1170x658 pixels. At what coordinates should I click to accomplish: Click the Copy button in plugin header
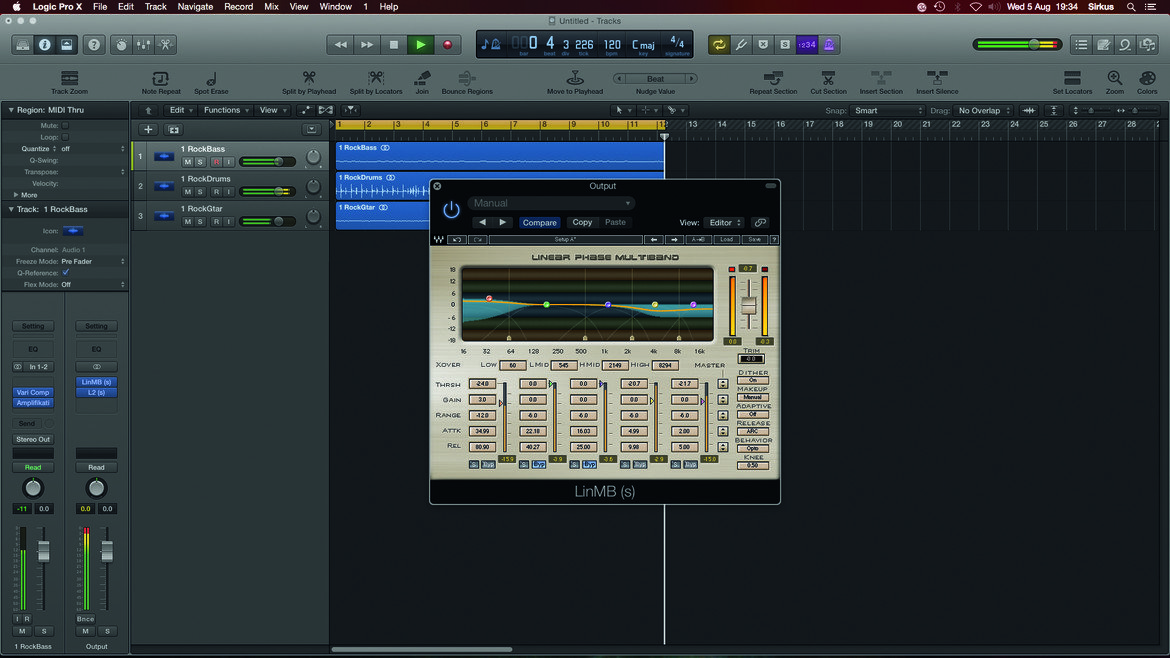click(582, 222)
